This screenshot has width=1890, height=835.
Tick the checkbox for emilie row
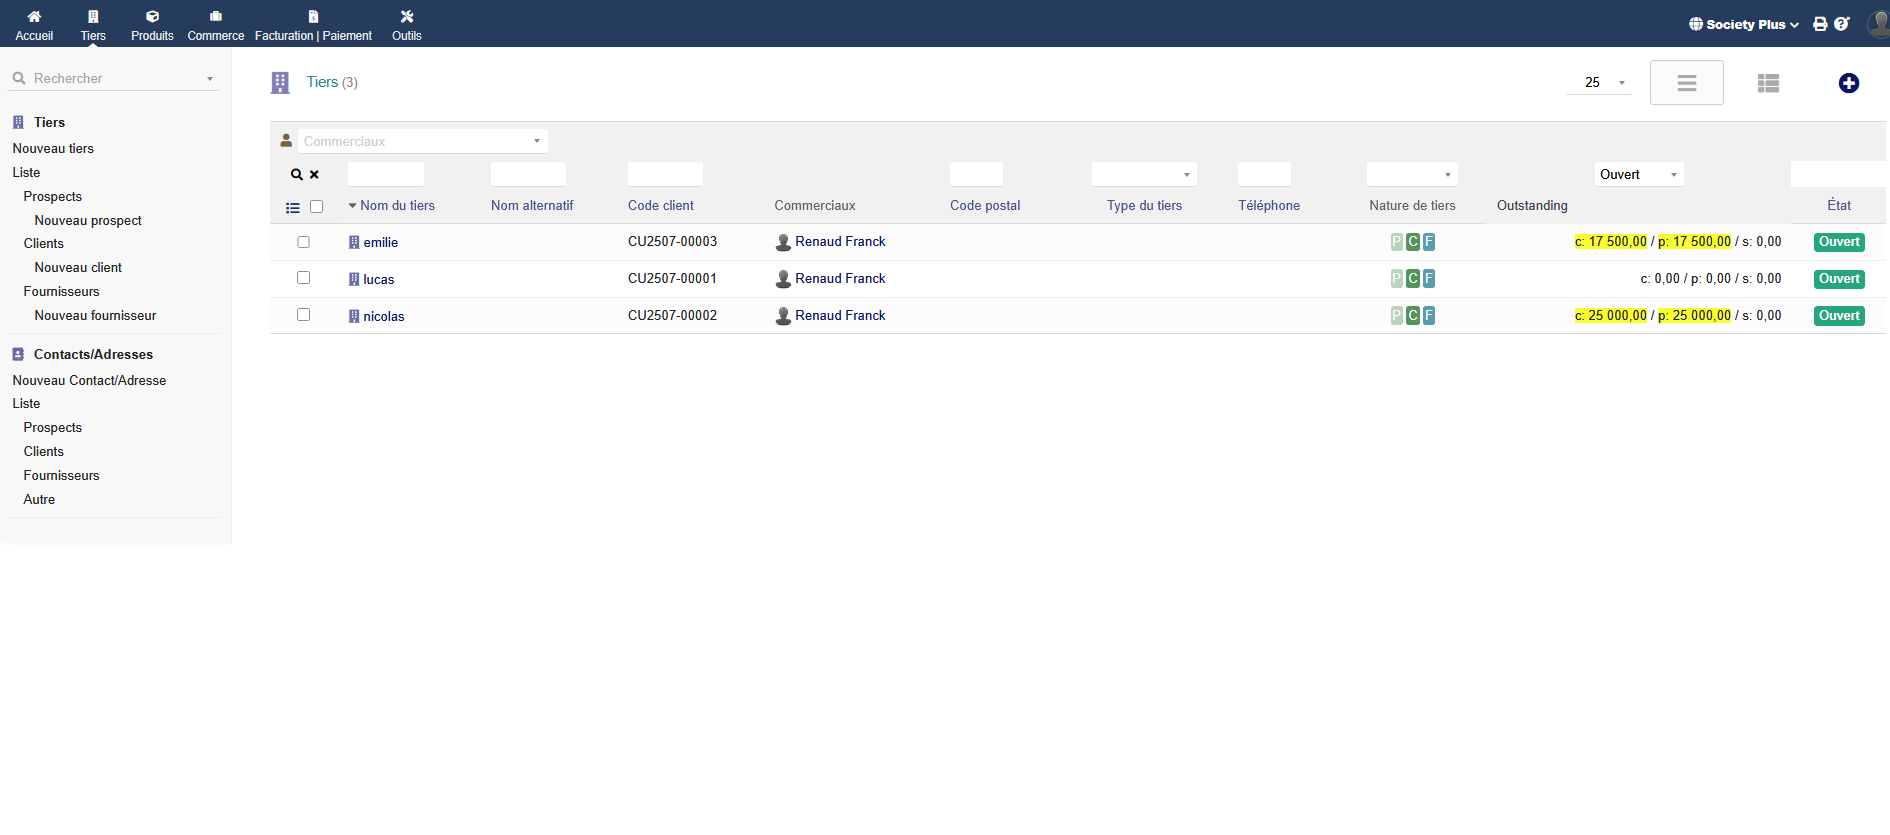point(303,242)
